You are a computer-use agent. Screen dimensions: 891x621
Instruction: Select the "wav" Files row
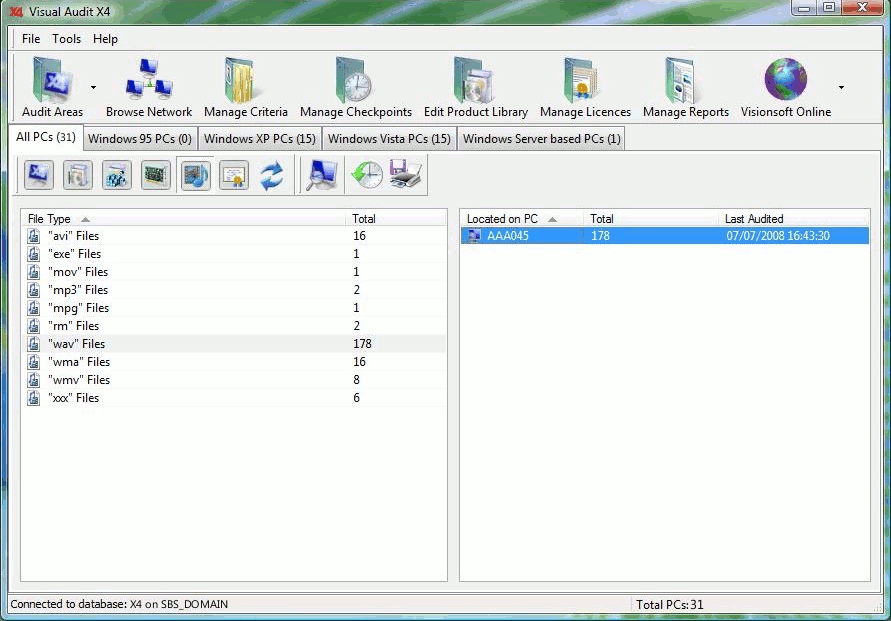point(234,344)
